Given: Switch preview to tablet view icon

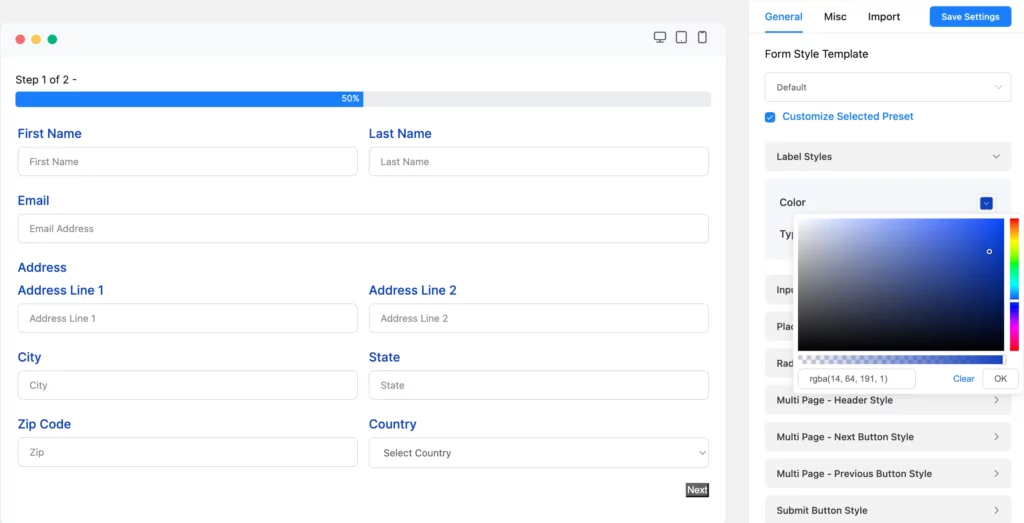Looking at the screenshot, I should click(x=681, y=37).
